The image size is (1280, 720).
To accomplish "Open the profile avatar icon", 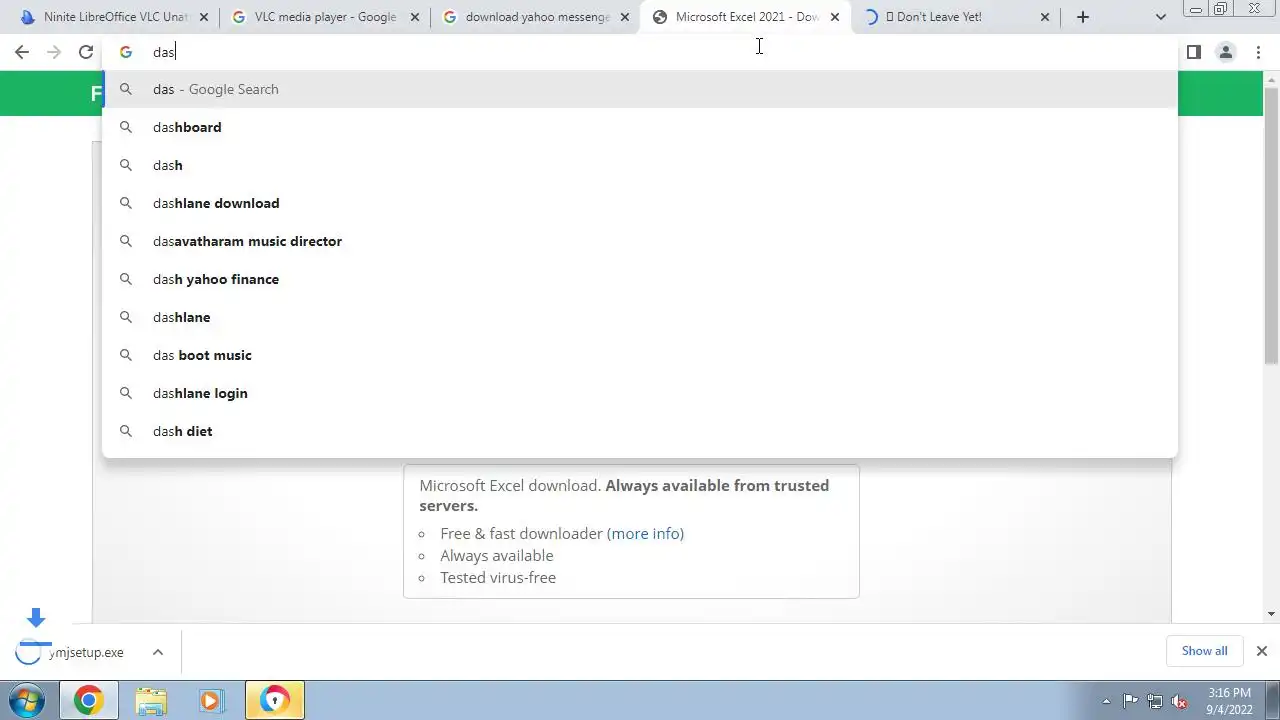I will coord(1225,52).
